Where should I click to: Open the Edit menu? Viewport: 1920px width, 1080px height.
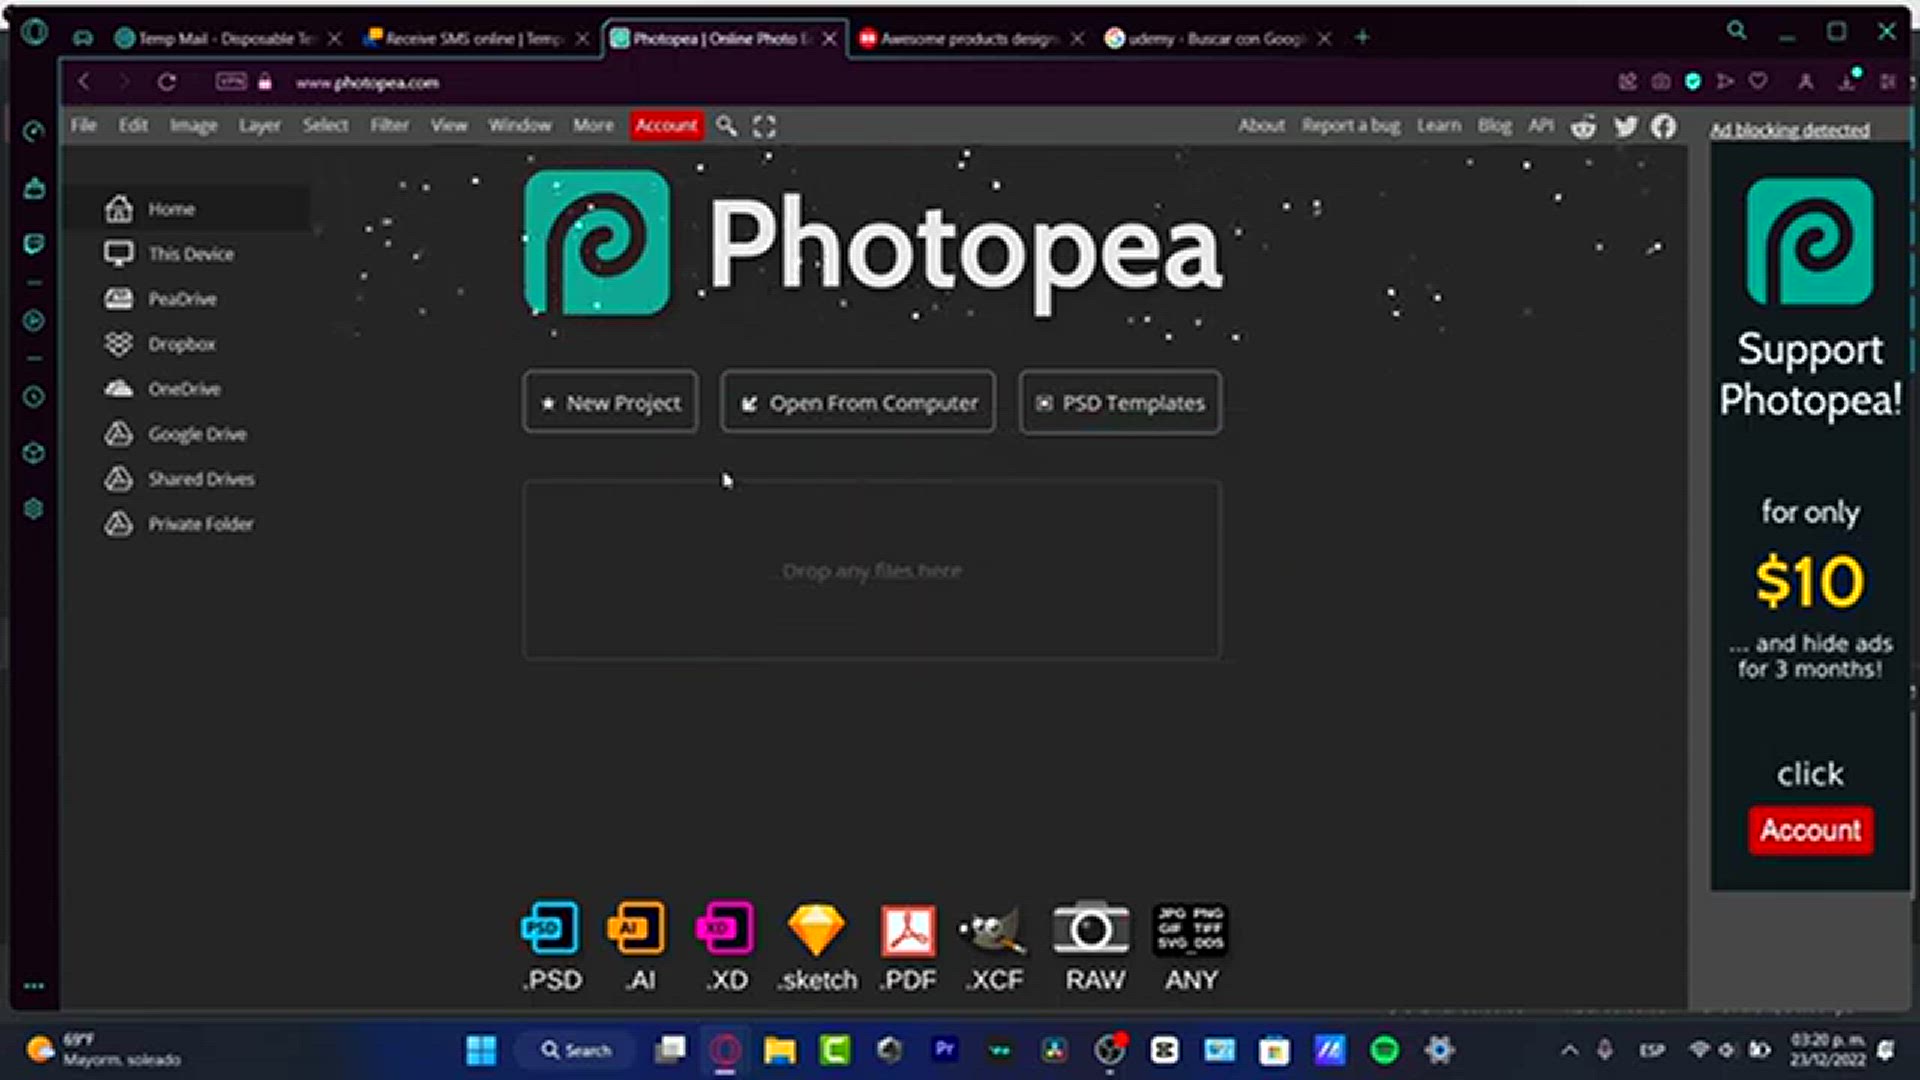133,125
